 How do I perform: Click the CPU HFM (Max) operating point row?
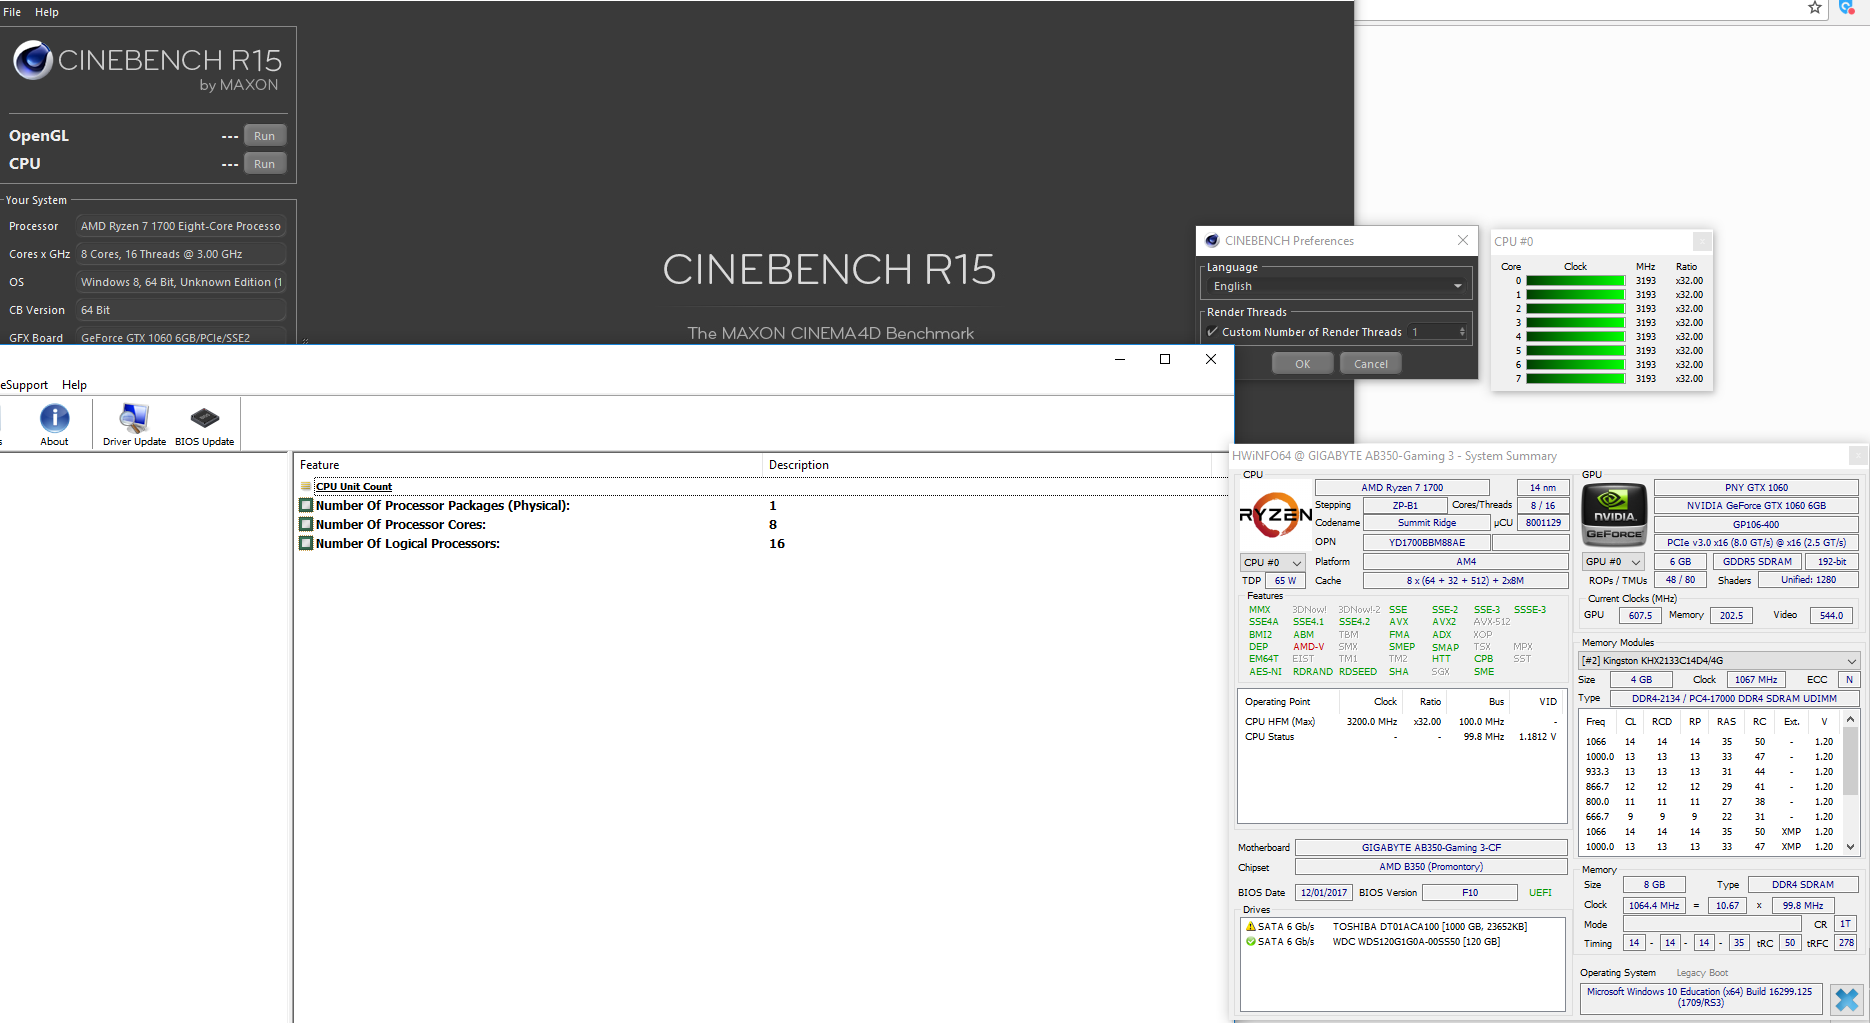tap(1400, 722)
